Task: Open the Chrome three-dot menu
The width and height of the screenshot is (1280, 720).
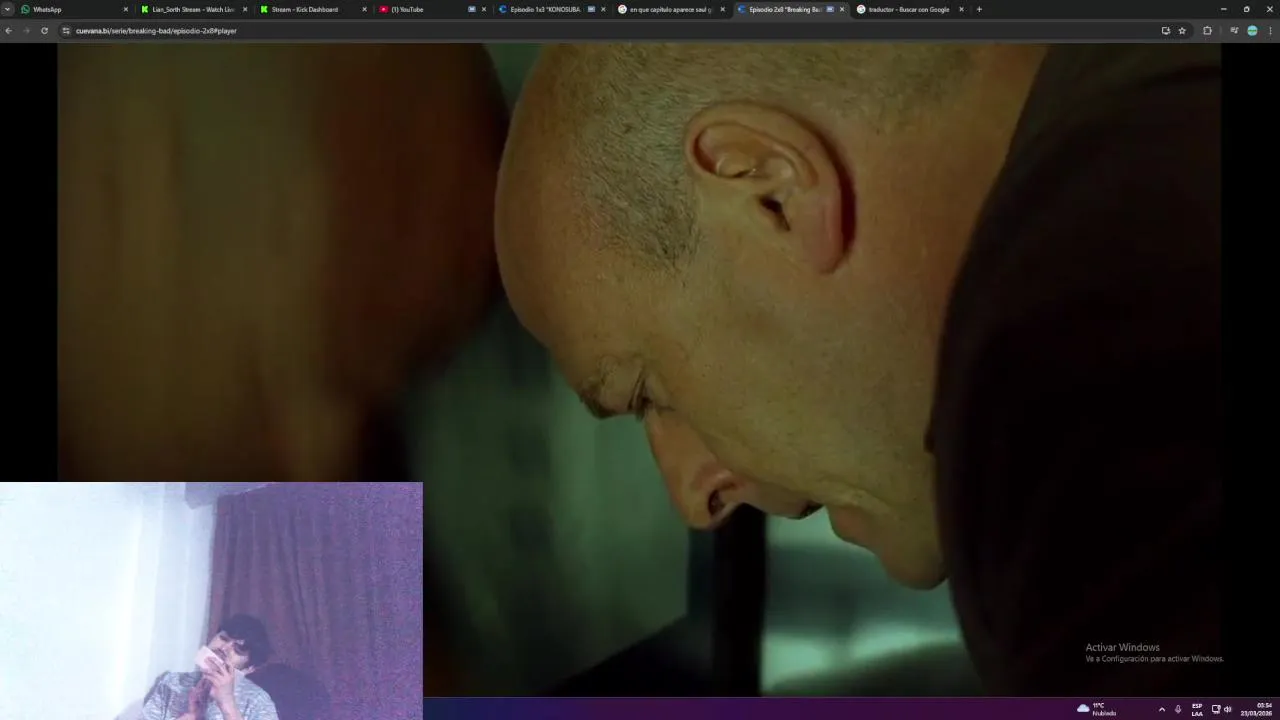Action: tap(1271, 31)
